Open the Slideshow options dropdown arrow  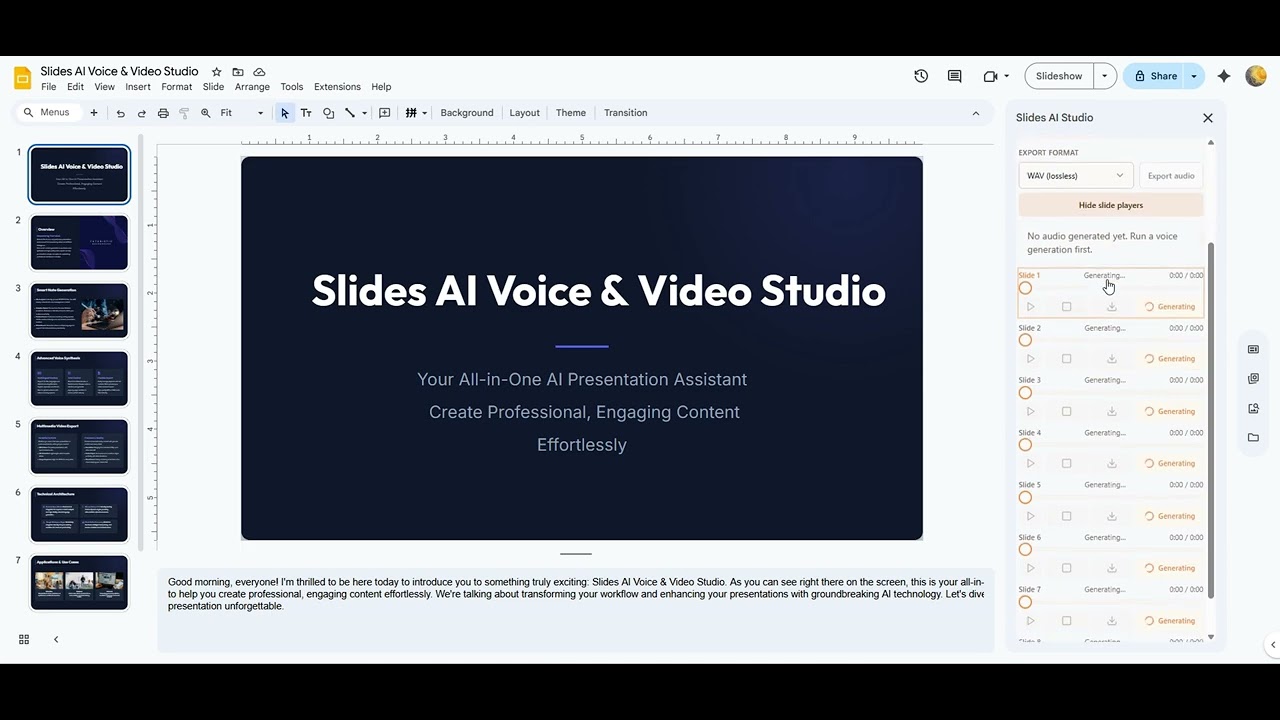click(x=1105, y=76)
